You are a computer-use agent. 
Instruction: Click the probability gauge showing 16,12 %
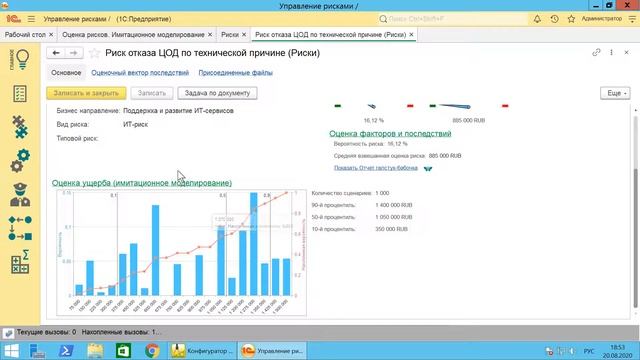[x=373, y=111]
